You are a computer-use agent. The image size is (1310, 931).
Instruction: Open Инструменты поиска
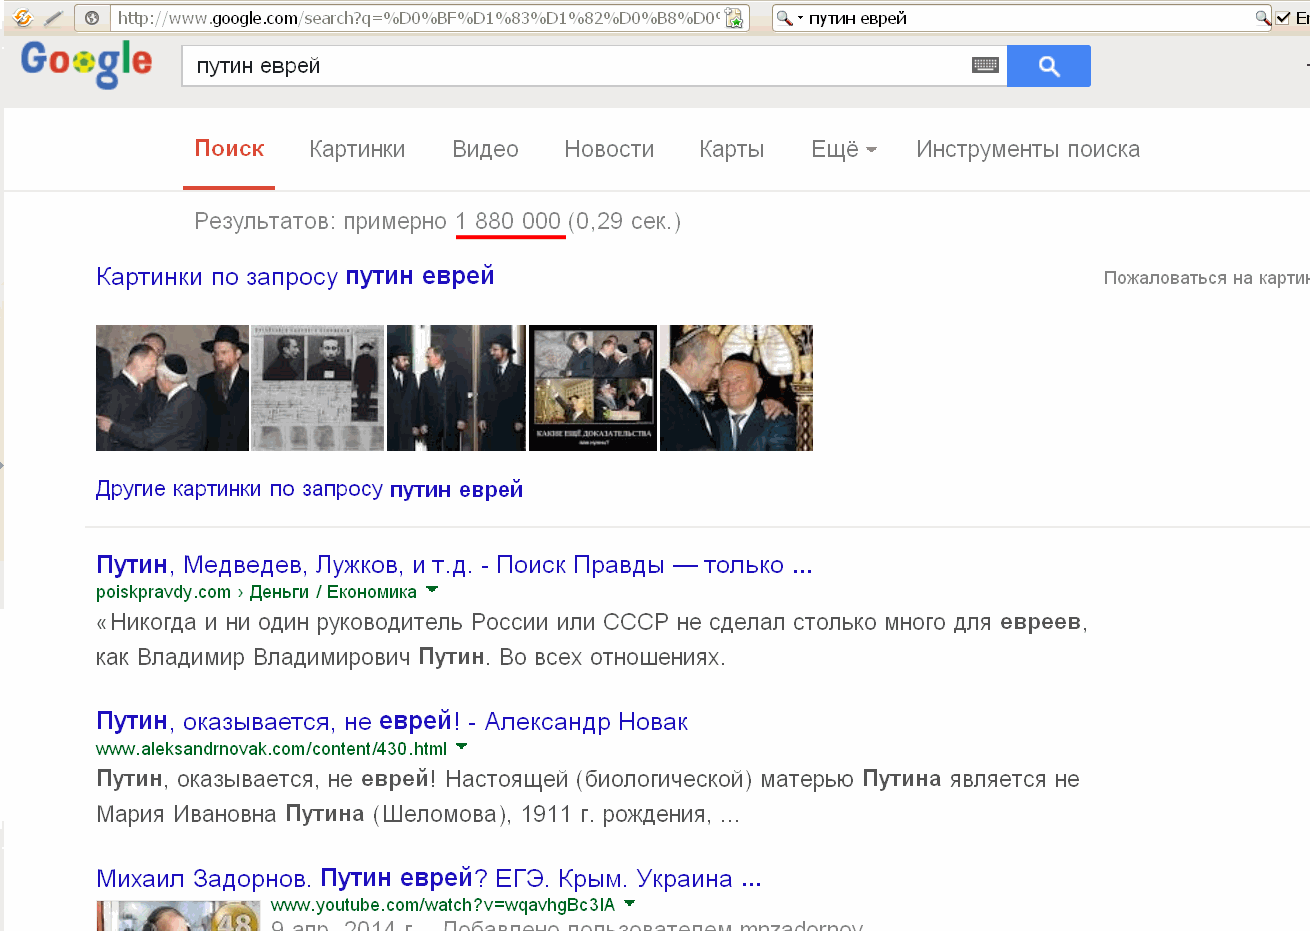pyautogui.click(x=1028, y=149)
